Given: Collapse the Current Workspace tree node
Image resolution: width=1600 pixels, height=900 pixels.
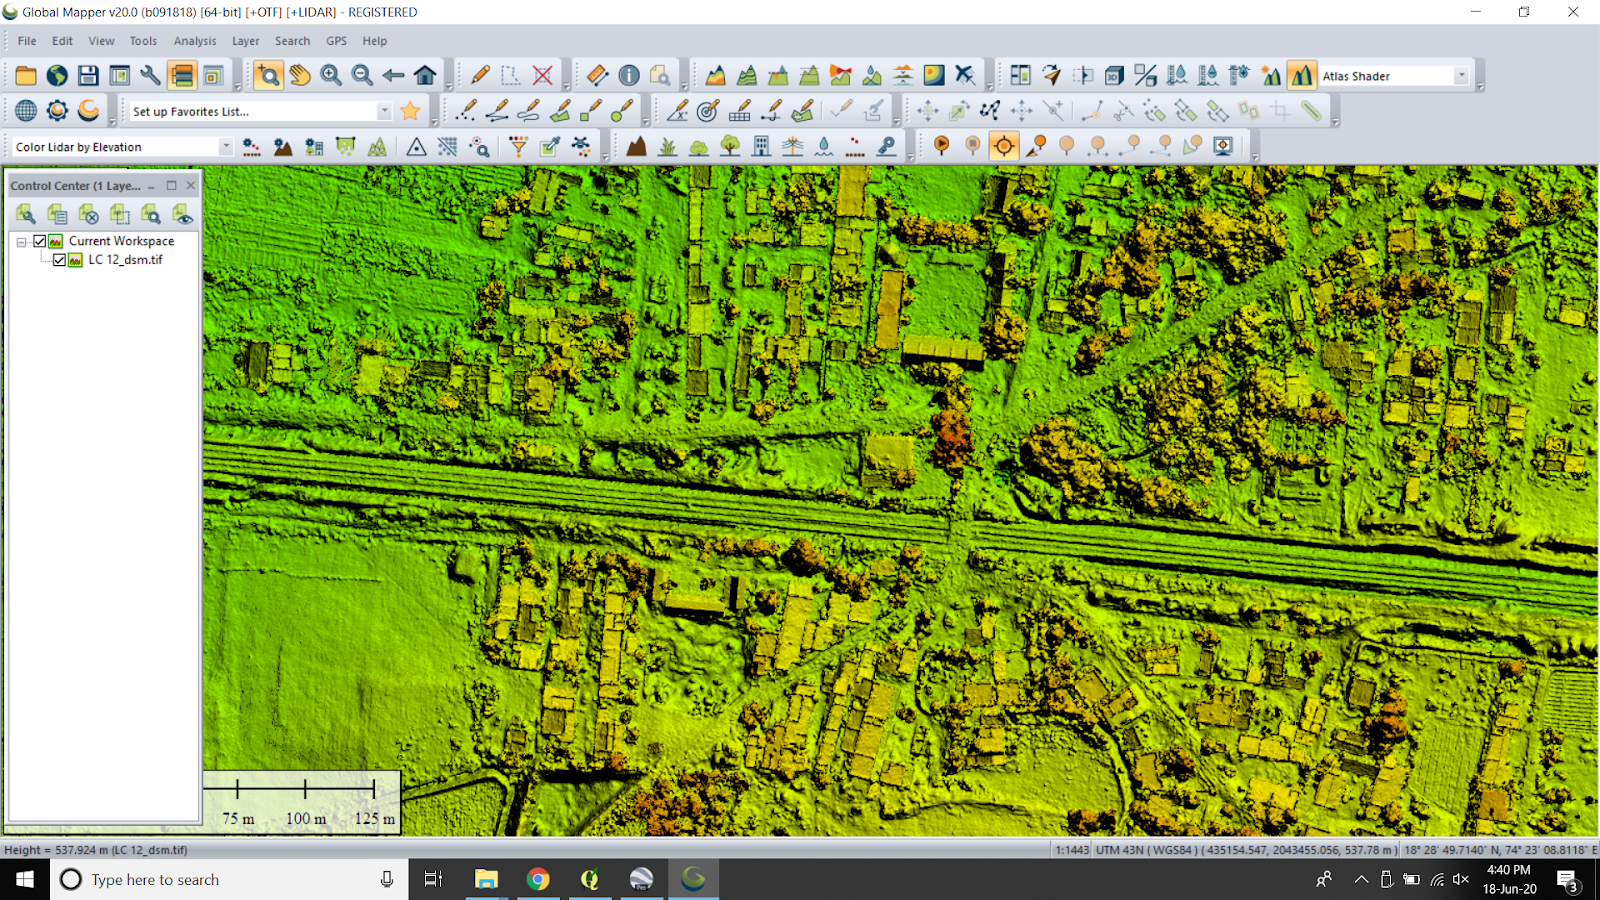Looking at the screenshot, I should 21,242.
